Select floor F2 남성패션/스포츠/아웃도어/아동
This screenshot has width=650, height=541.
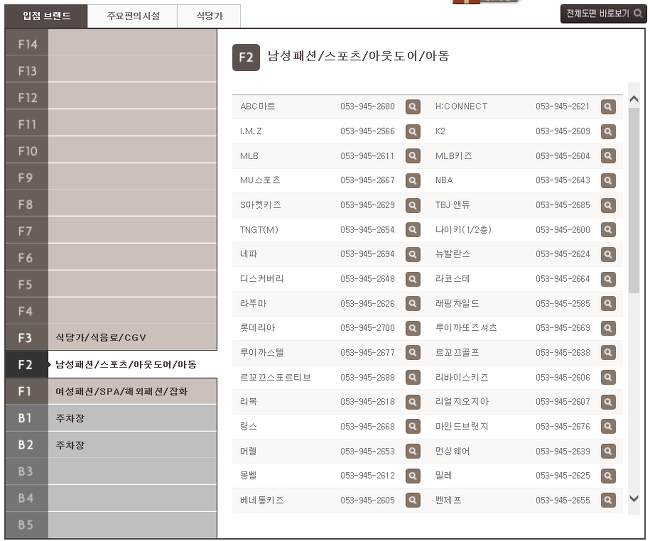click(x=111, y=364)
